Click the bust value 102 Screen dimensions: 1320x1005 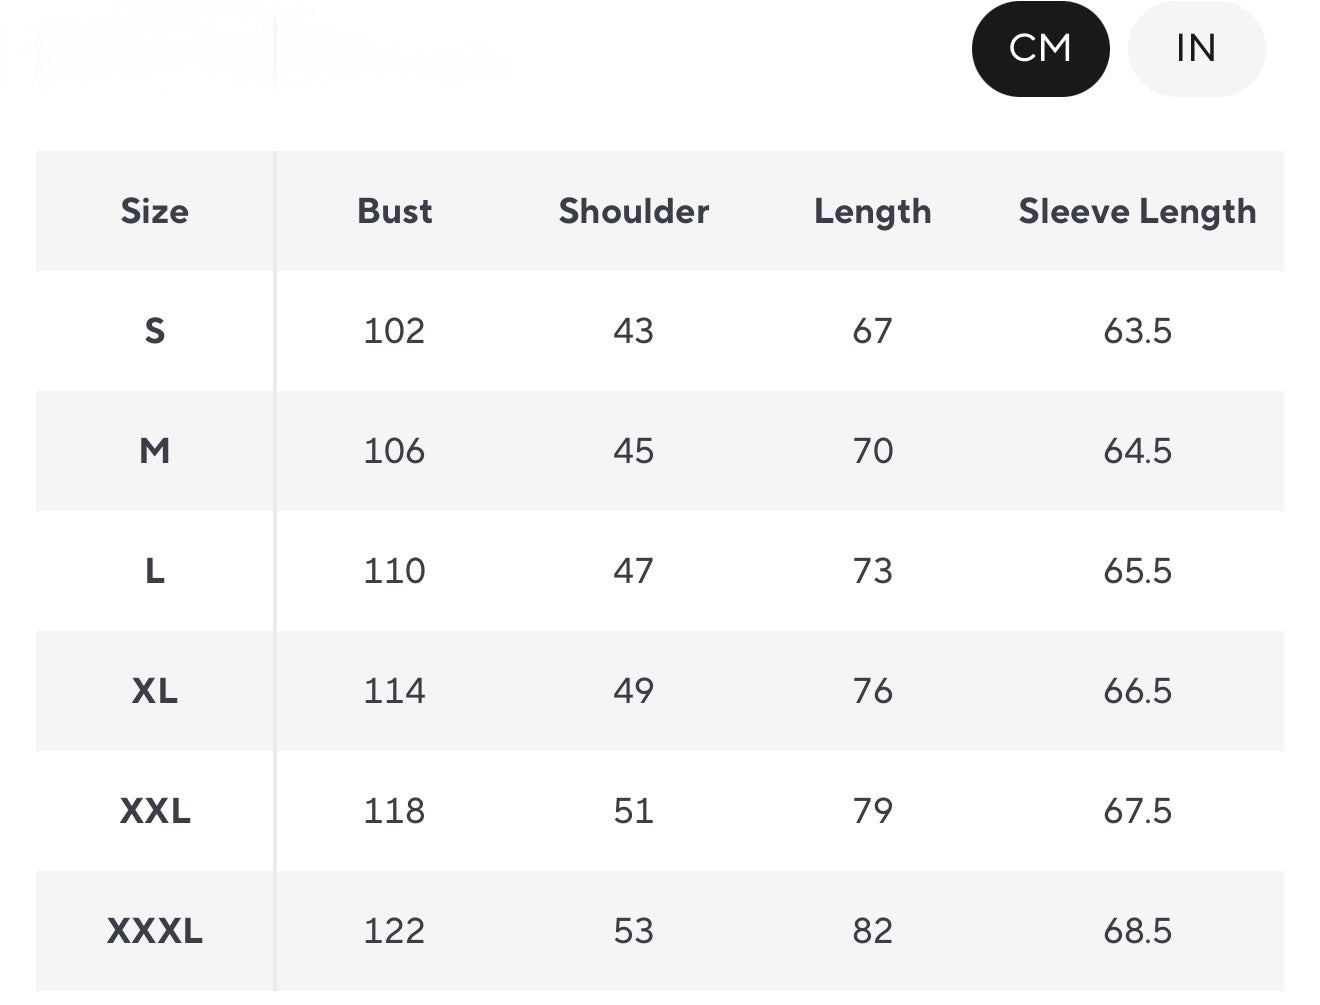[394, 331]
